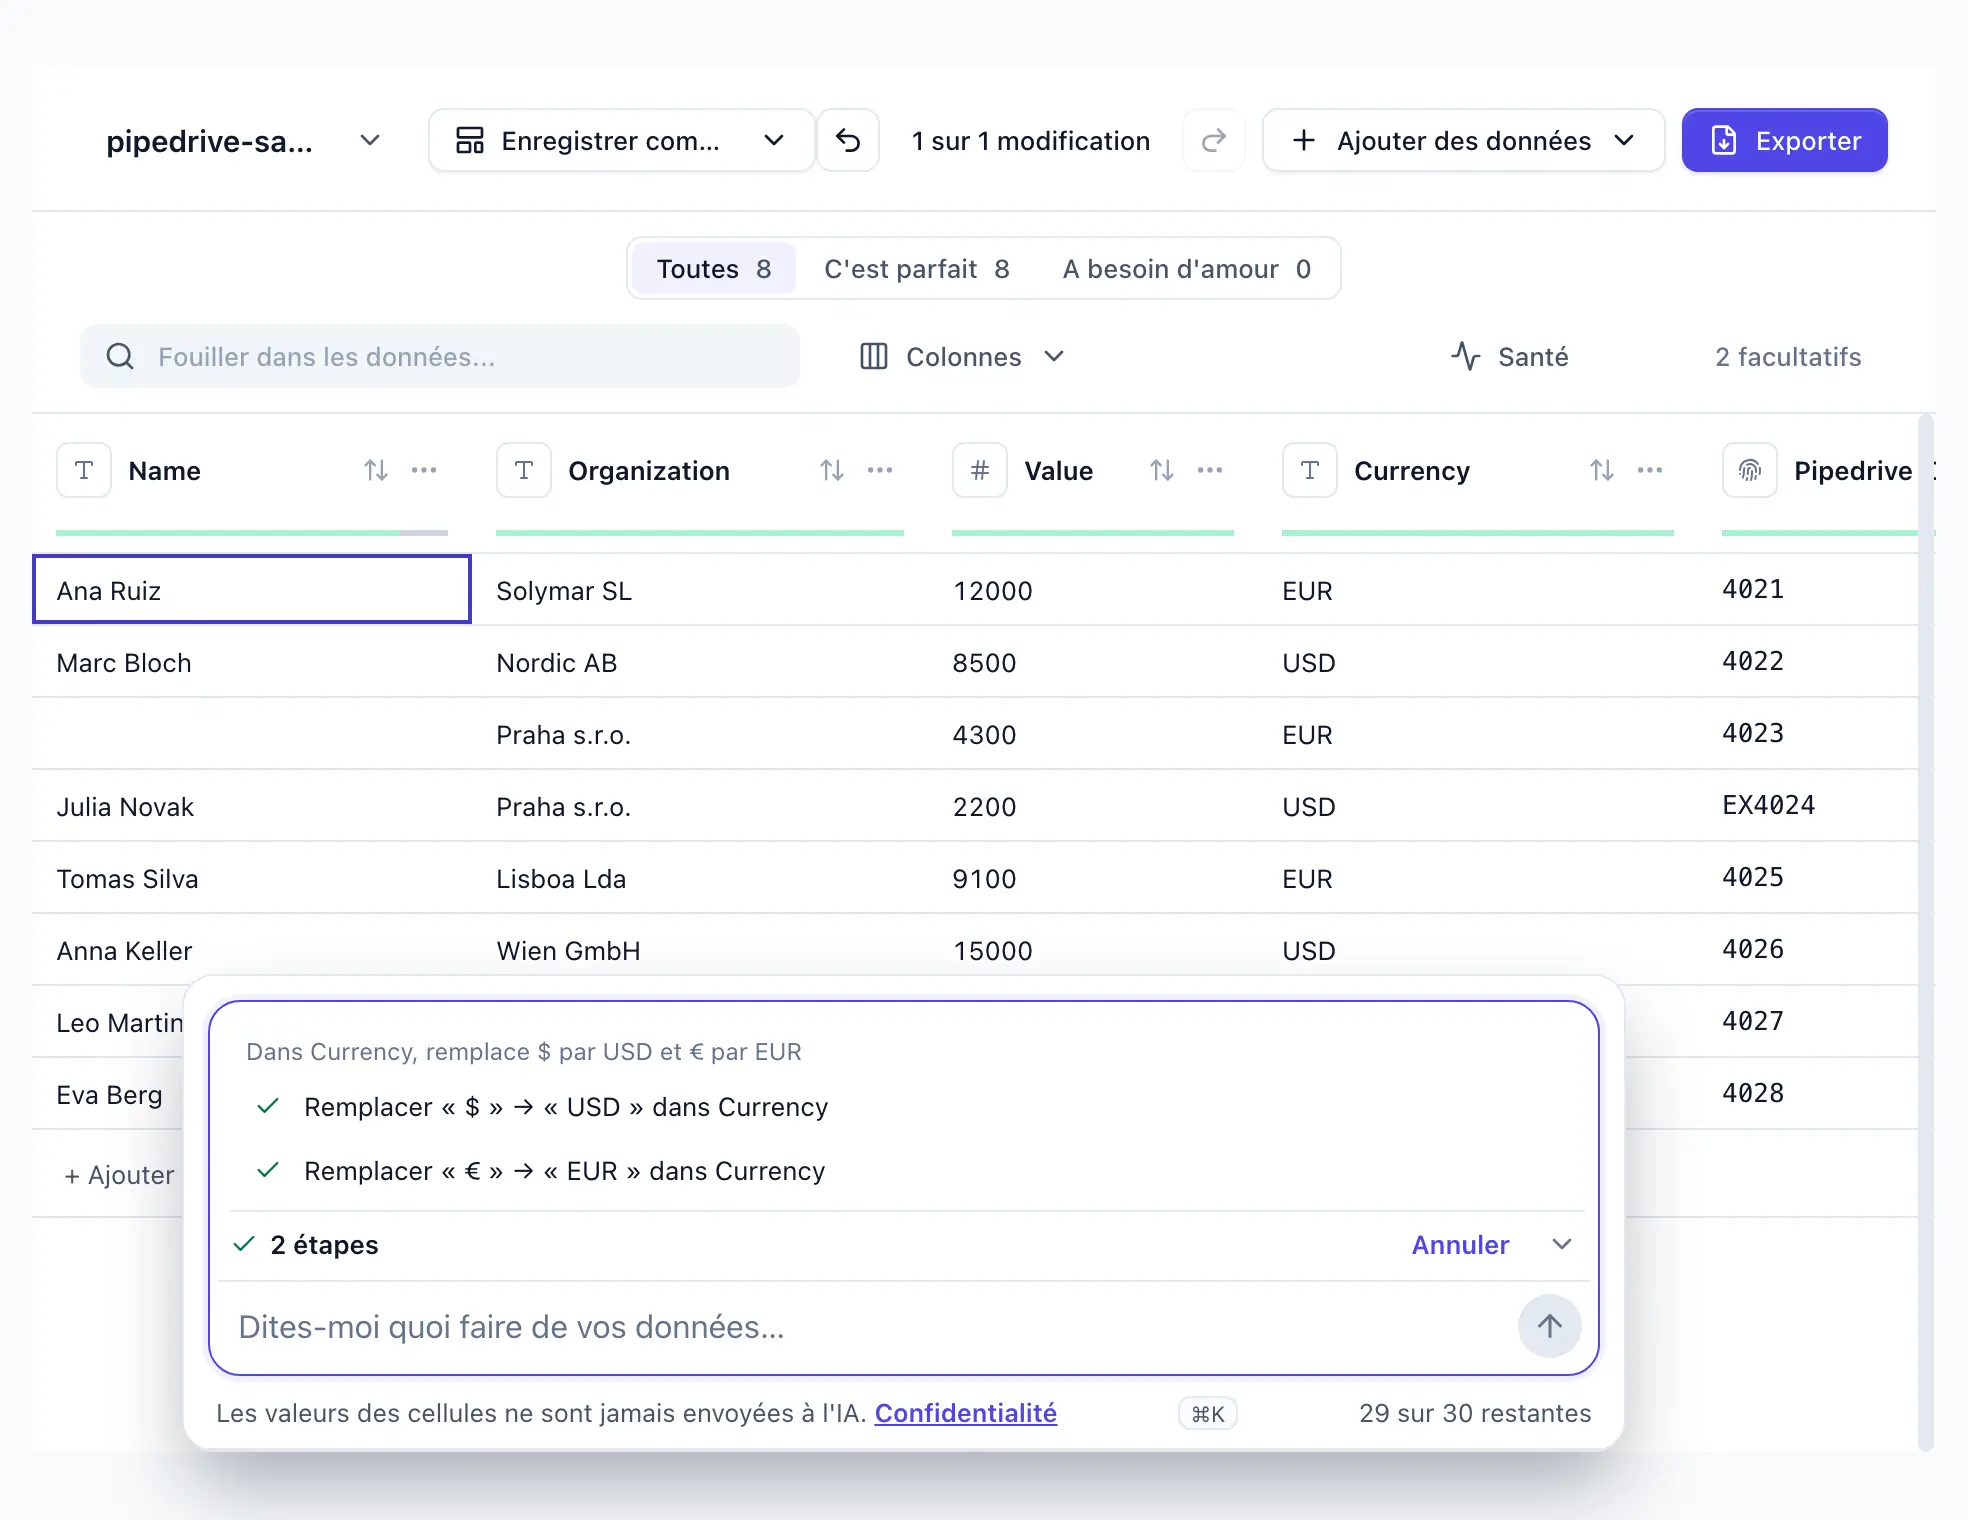Select the Toutes 8 tab

[x=714, y=268]
